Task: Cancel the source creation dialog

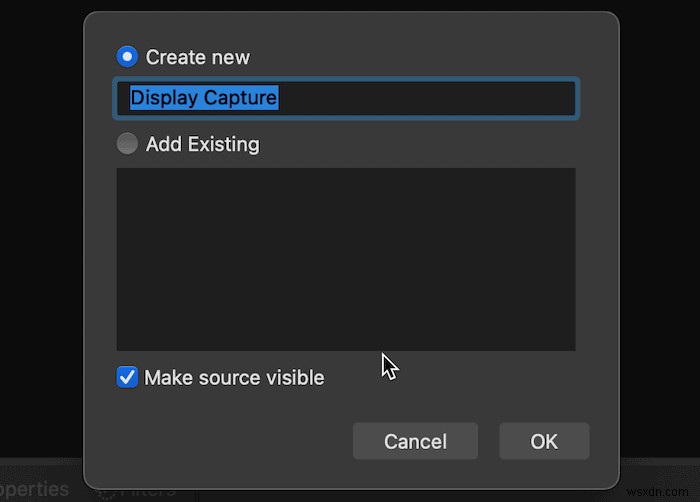Action: click(415, 441)
